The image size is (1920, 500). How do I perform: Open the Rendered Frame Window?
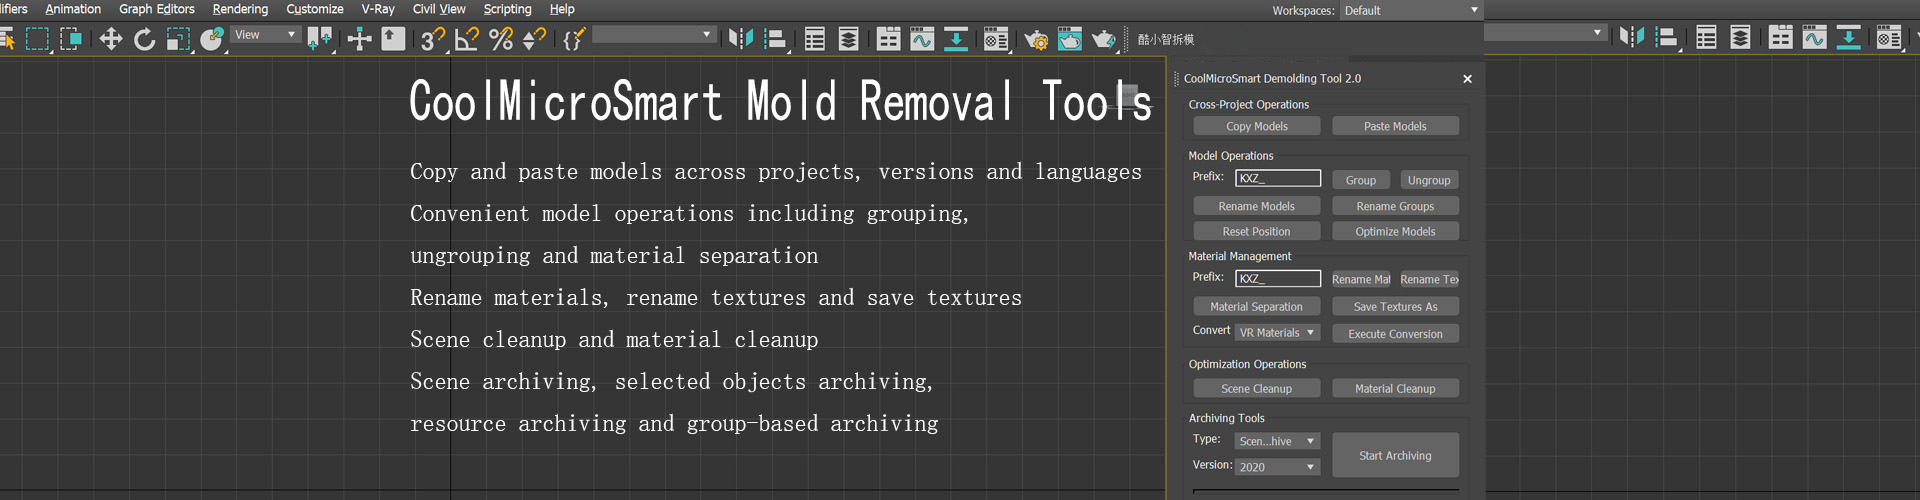(1069, 39)
